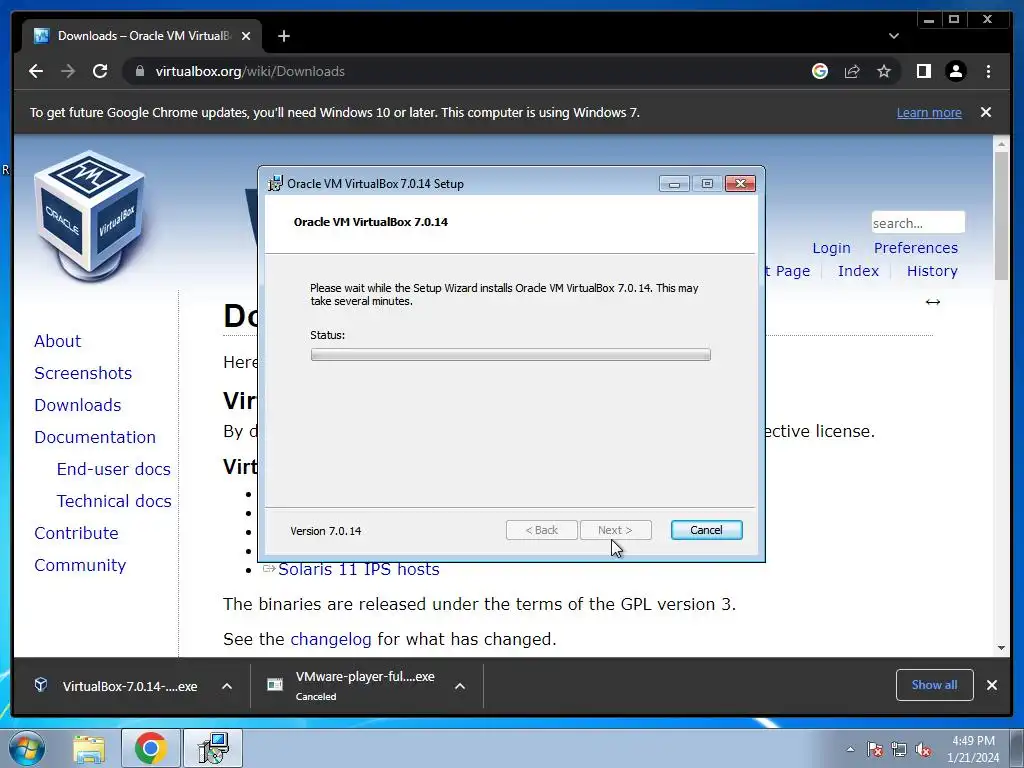Image resolution: width=1024 pixels, height=768 pixels.
Task: Switch to Chrome in taskbar
Action: (150, 748)
